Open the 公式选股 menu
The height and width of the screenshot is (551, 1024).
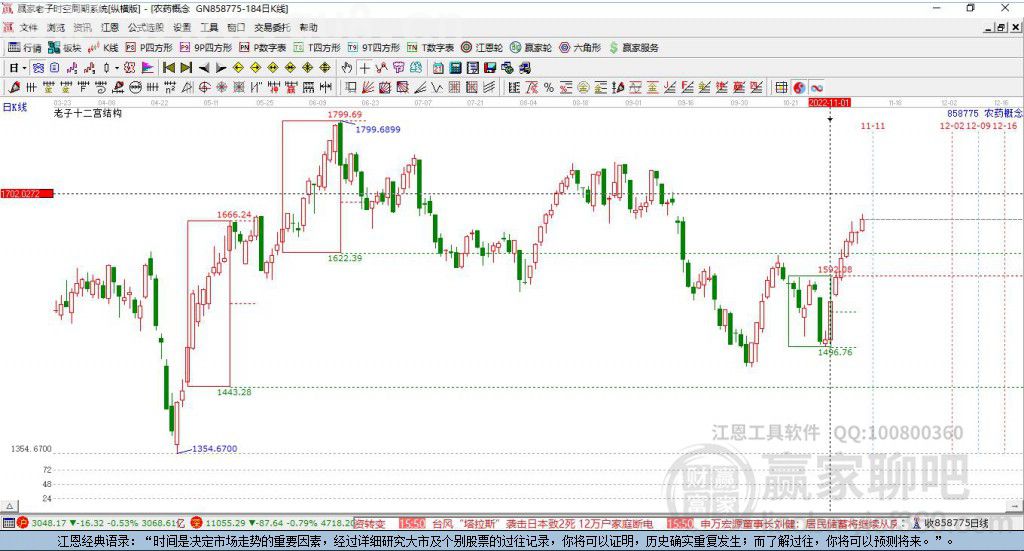(146, 27)
